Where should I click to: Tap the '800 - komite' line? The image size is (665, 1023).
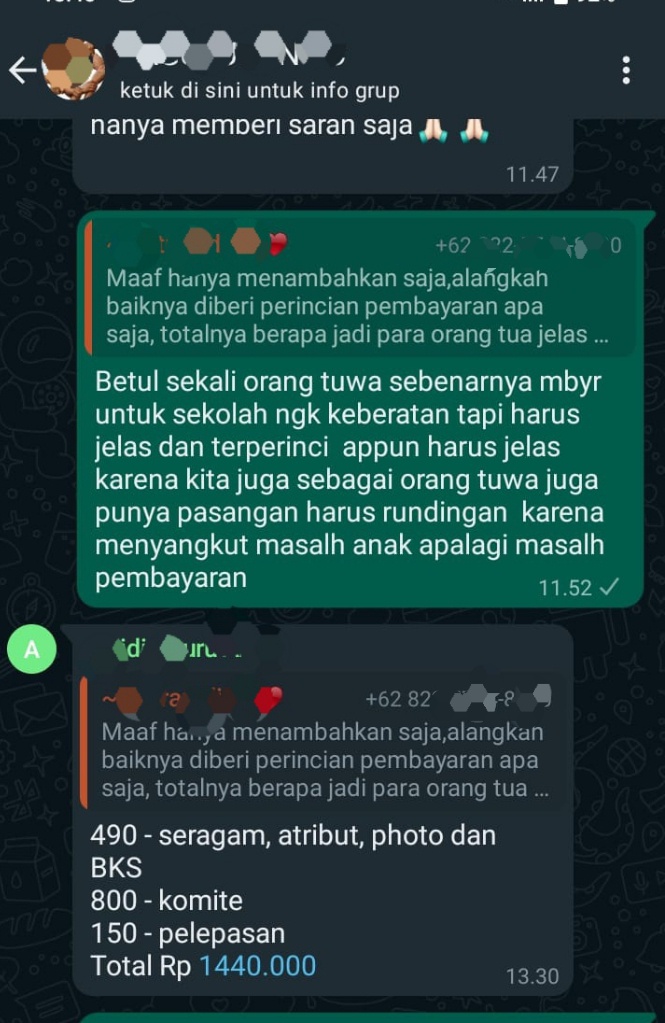pyautogui.click(x=166, y=900)
